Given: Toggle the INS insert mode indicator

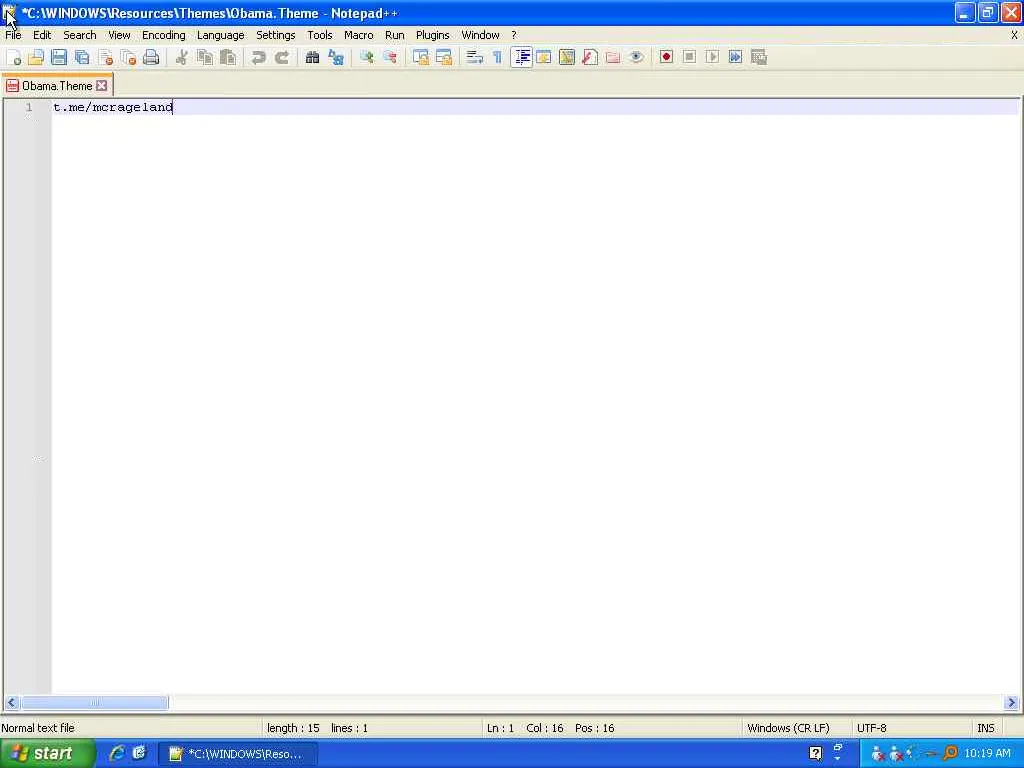Looking at the screenshot, I should tap(986, 728).
